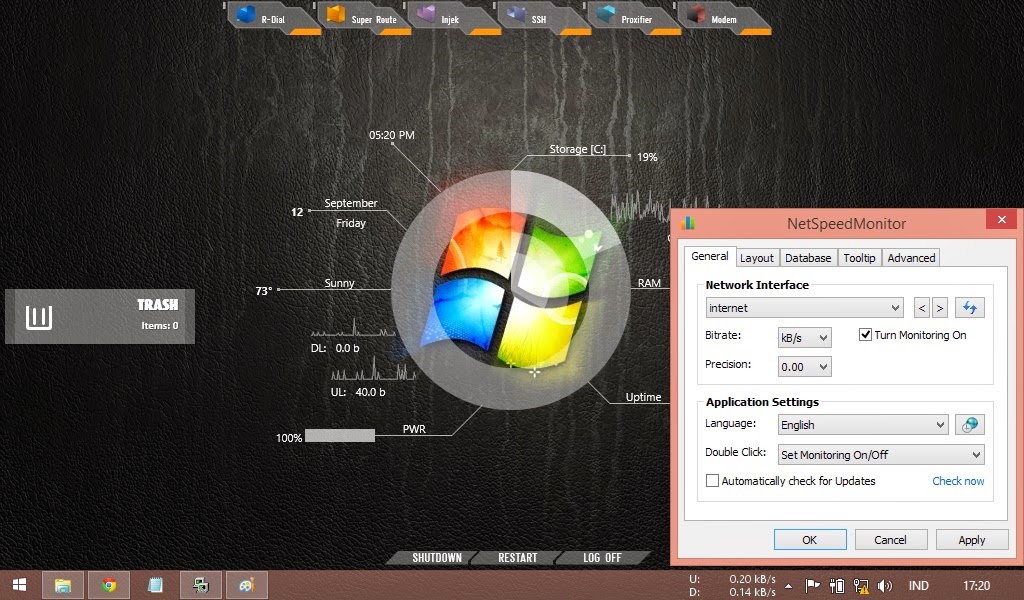Open the Windows Start button
The height and width of the screenshot is (600, 1024).
coord(20,585)
